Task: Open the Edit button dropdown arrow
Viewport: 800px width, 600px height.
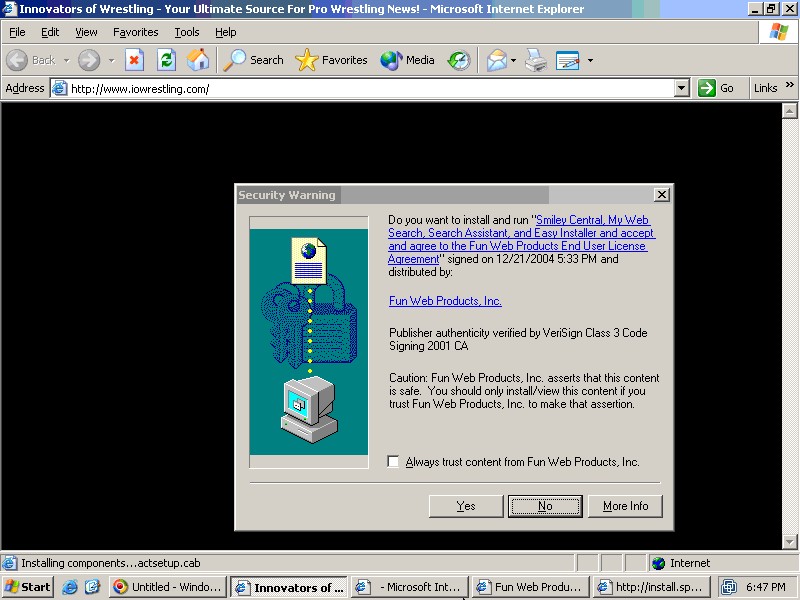Action: pos(590,61)
